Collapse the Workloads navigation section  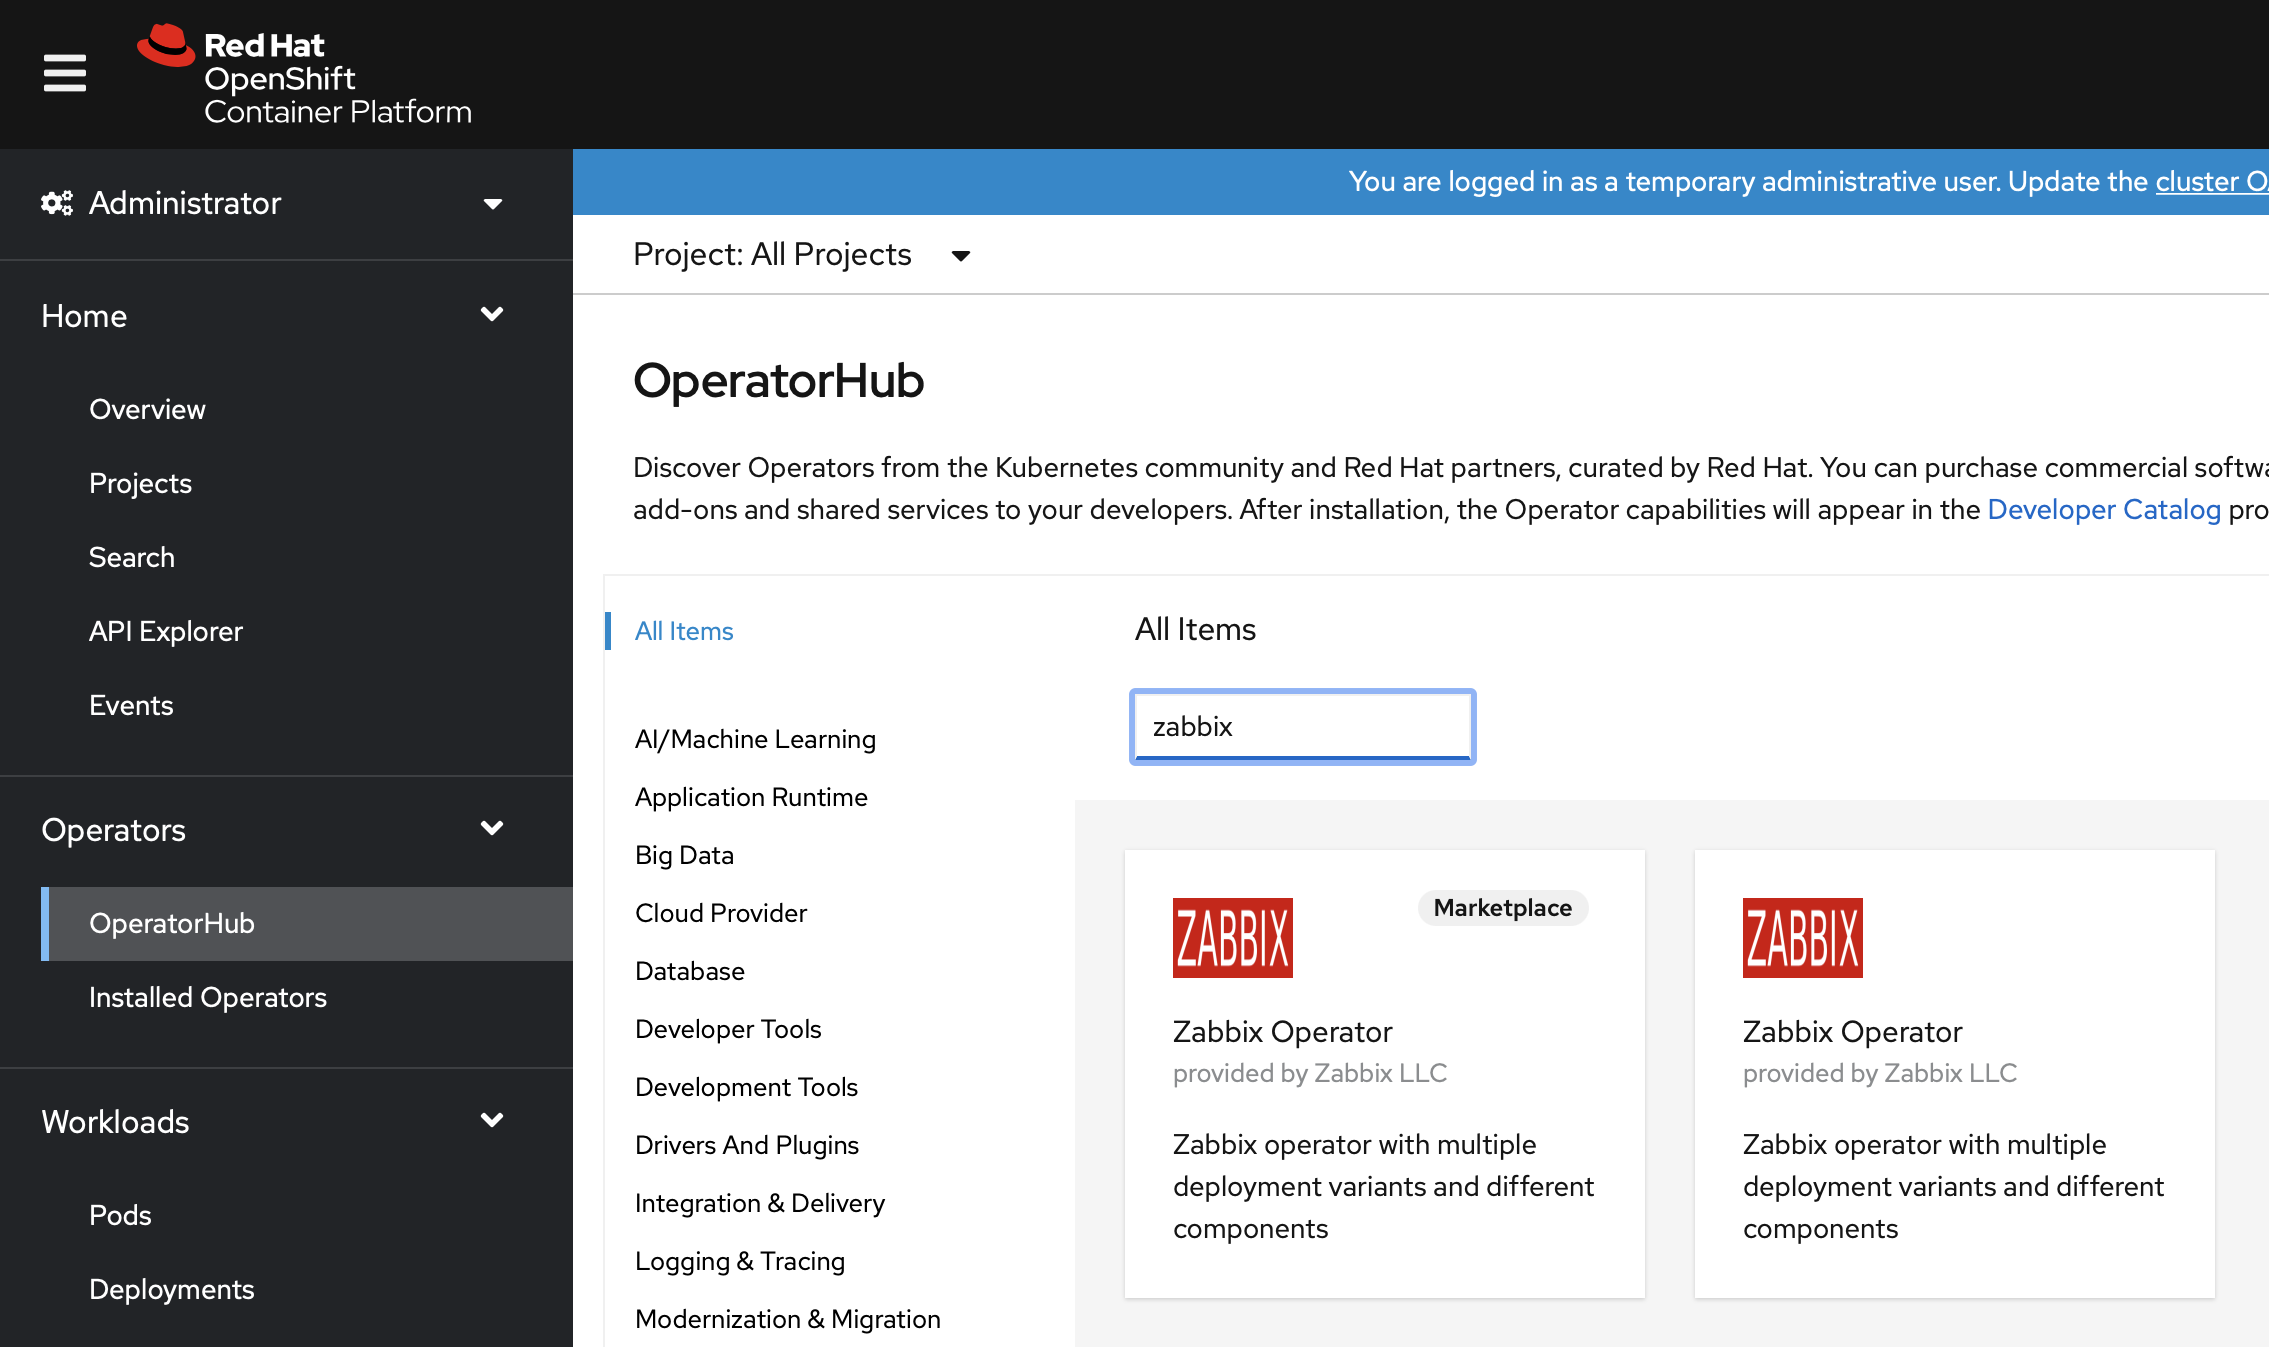(x=492, y=1121)
